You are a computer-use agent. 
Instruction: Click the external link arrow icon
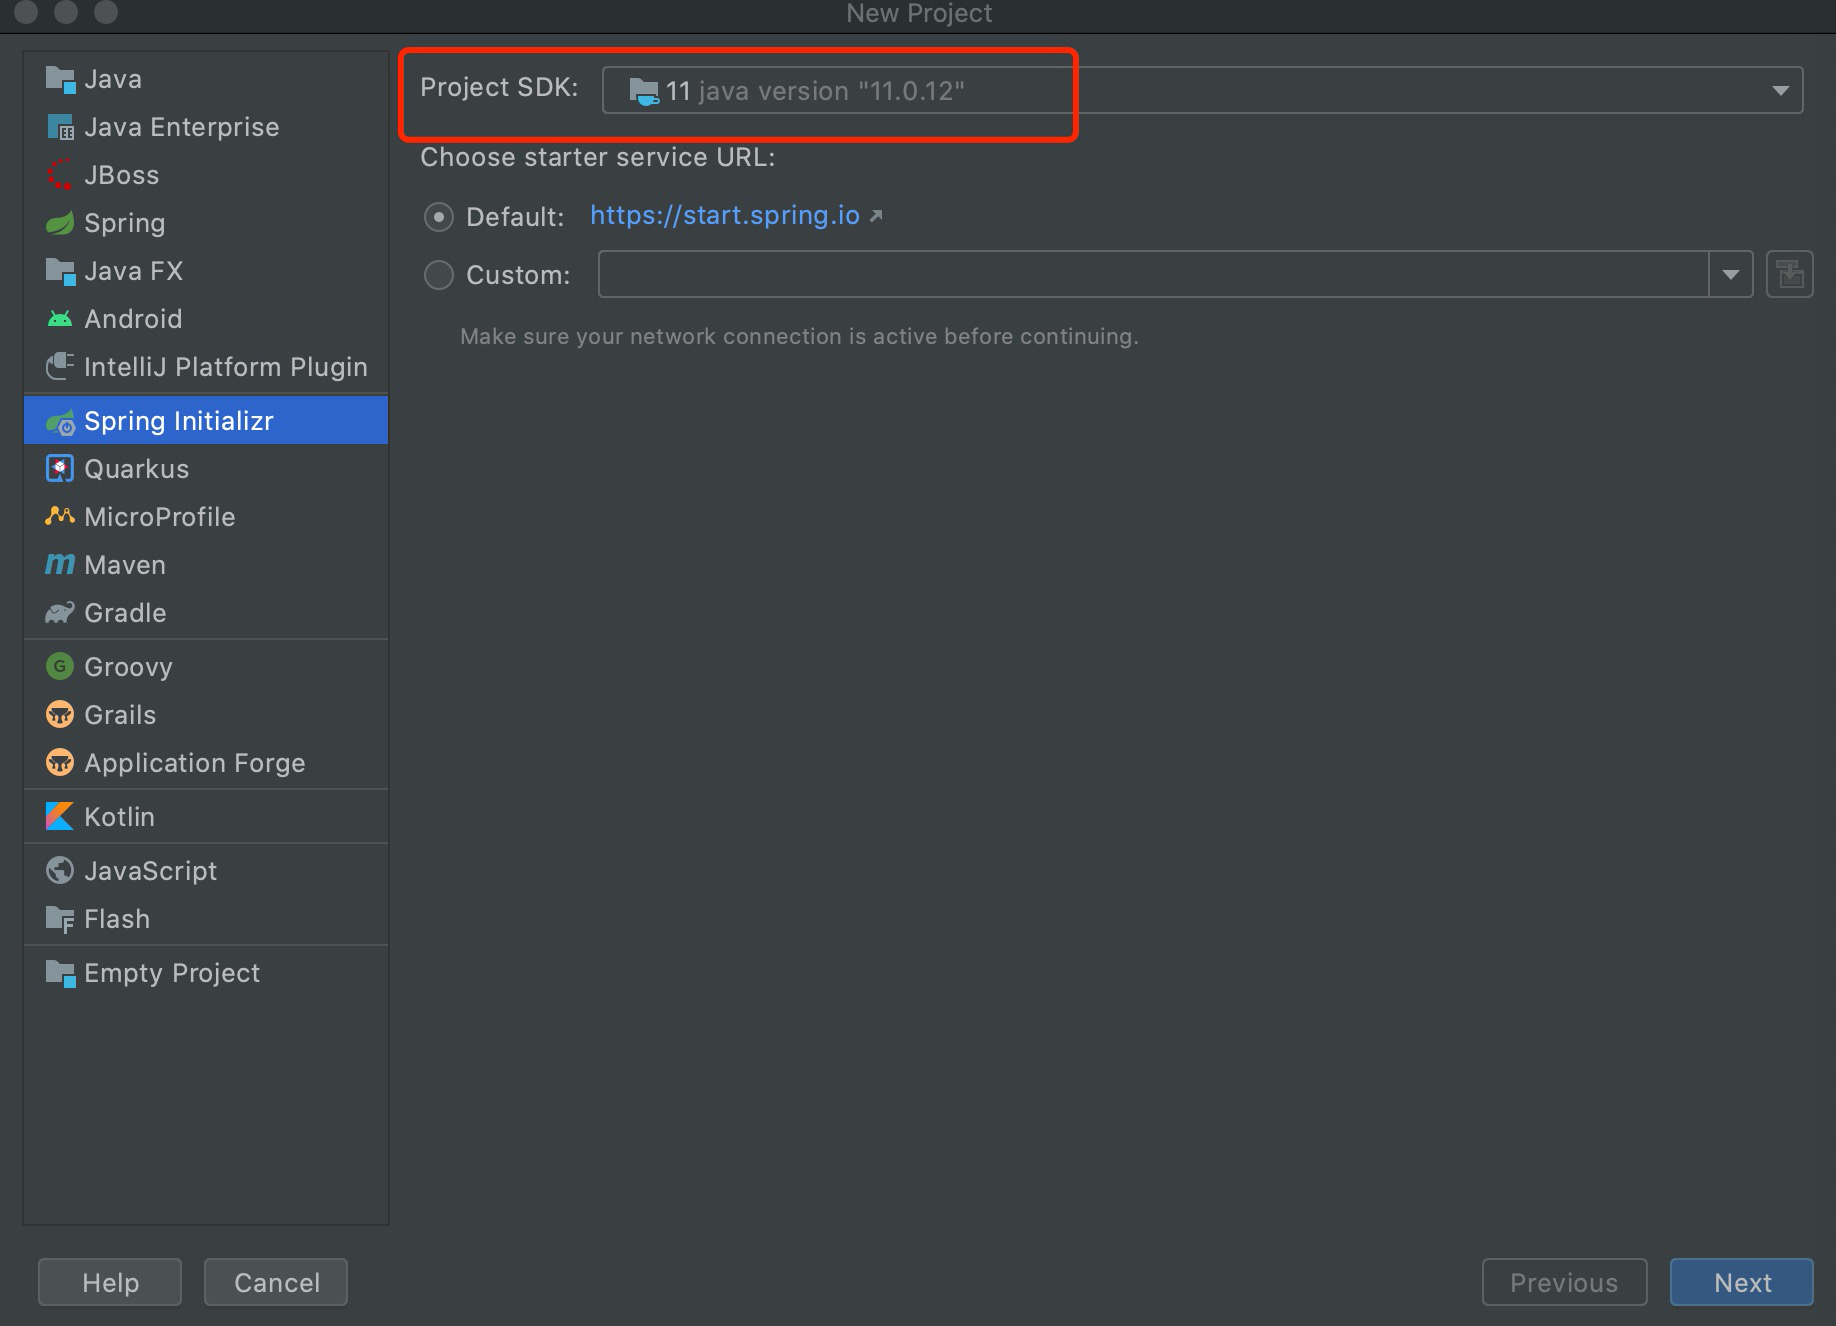click(876, 216)
